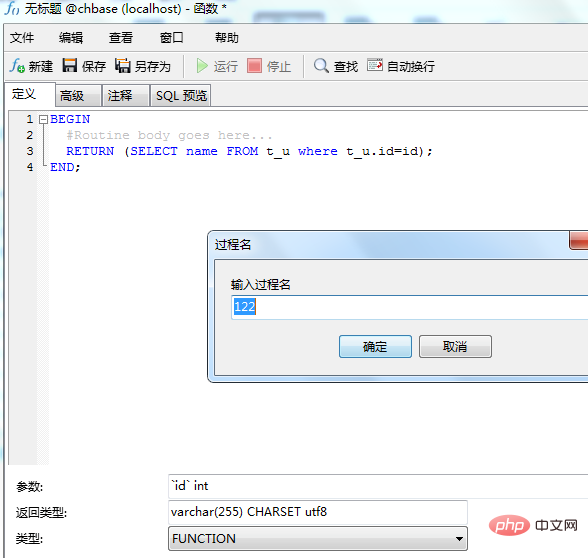Click the 返回类型: label
The width and height of the screenshot is (588, 558).
[41, 512]
